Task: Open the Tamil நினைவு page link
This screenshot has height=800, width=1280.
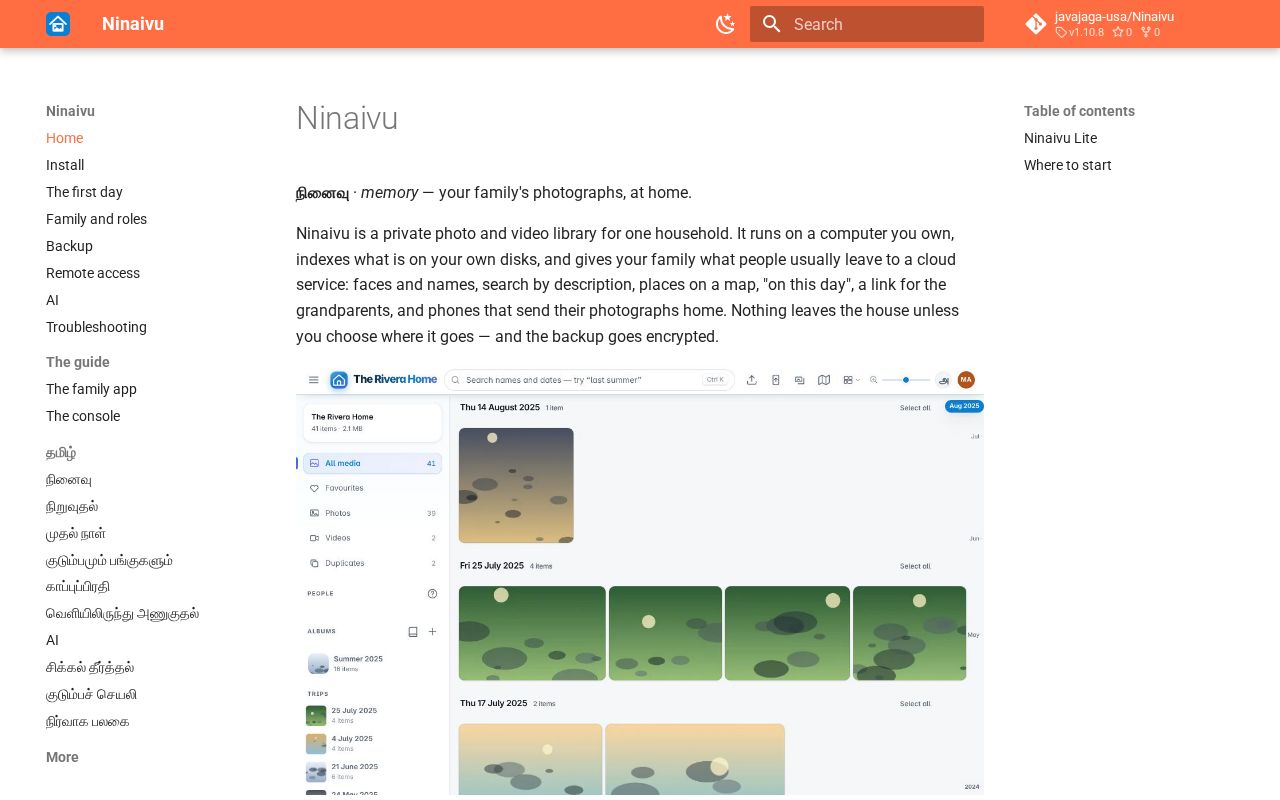Action: (69, 480)
